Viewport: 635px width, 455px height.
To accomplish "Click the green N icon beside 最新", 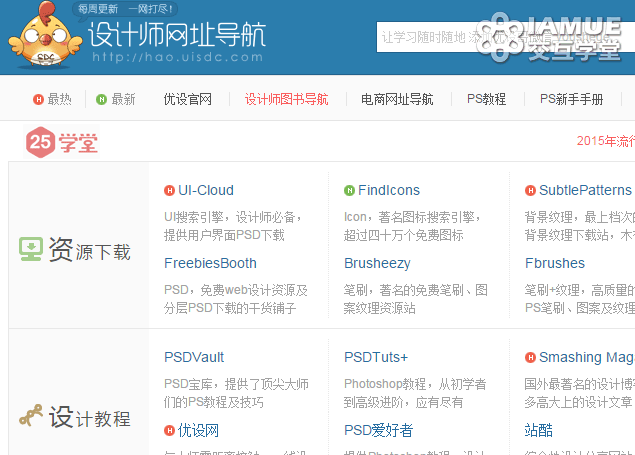I will click(101, 100).
